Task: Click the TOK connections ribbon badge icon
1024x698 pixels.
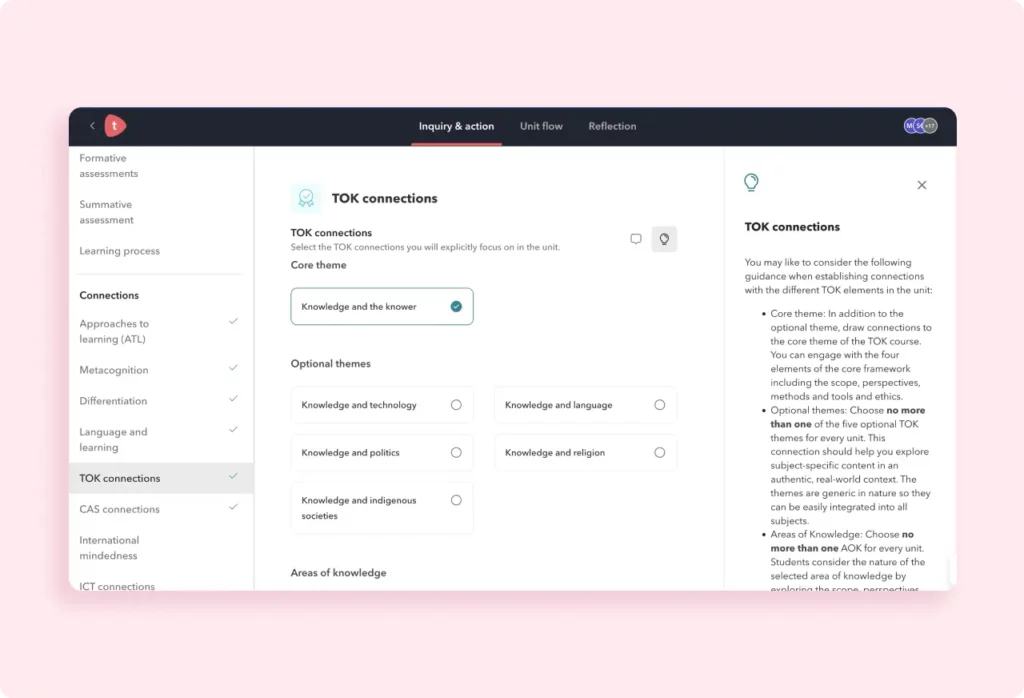Action: pos(306,198)
